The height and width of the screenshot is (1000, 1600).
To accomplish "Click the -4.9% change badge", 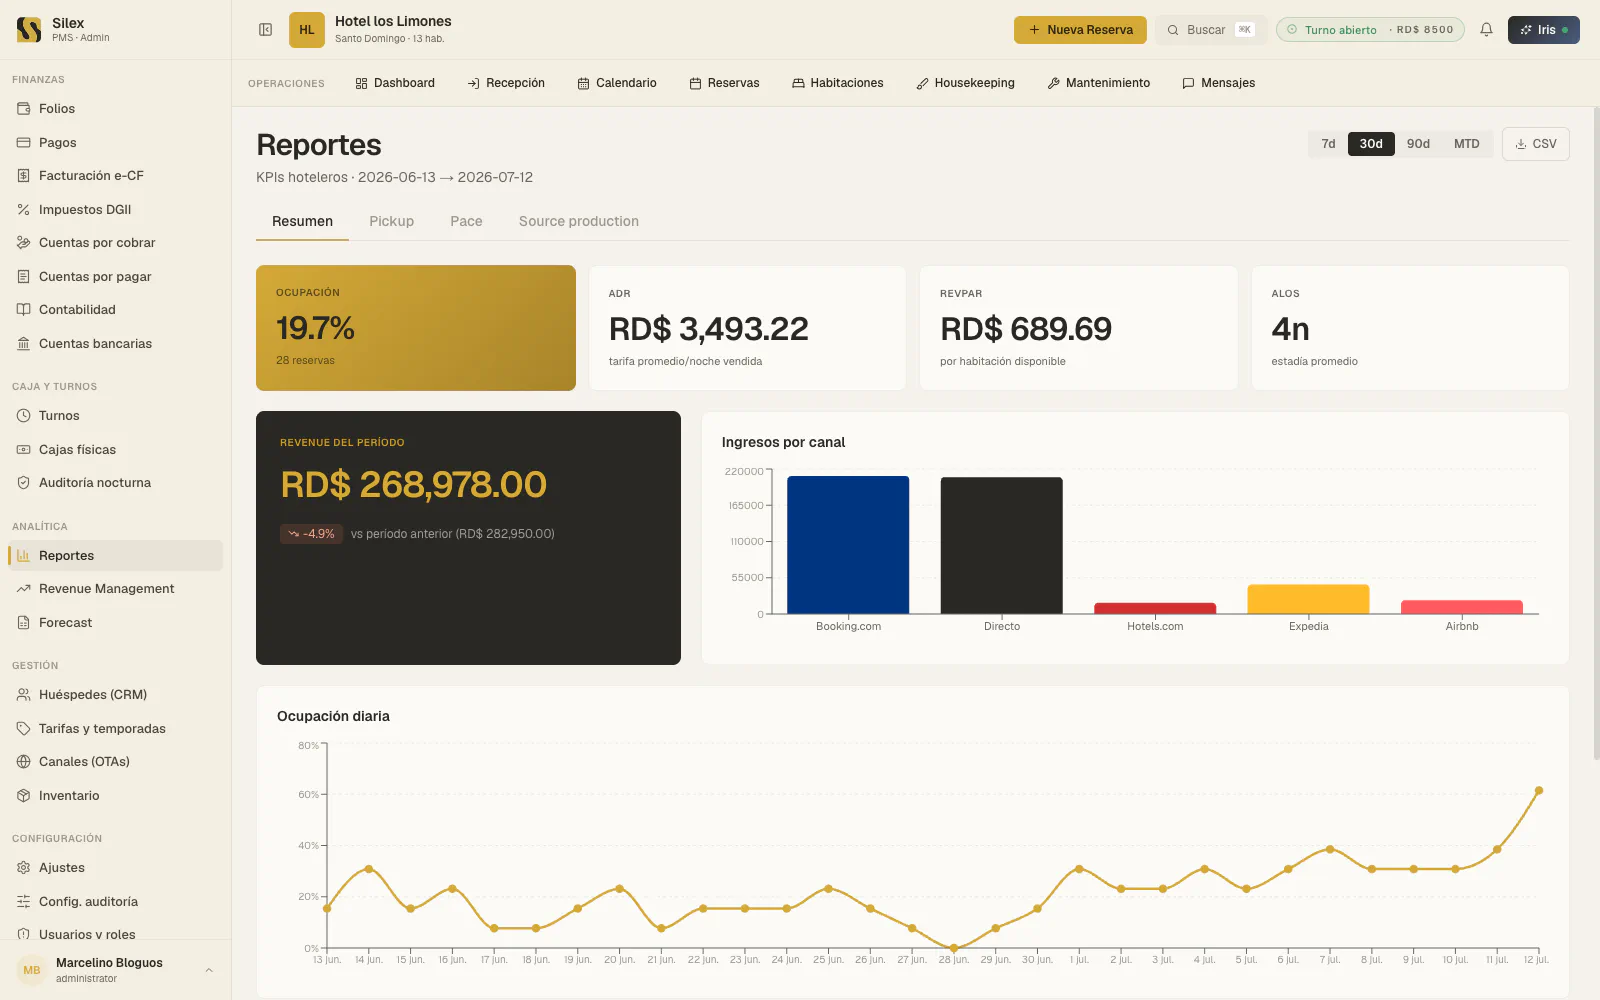I will click(312, 534).
